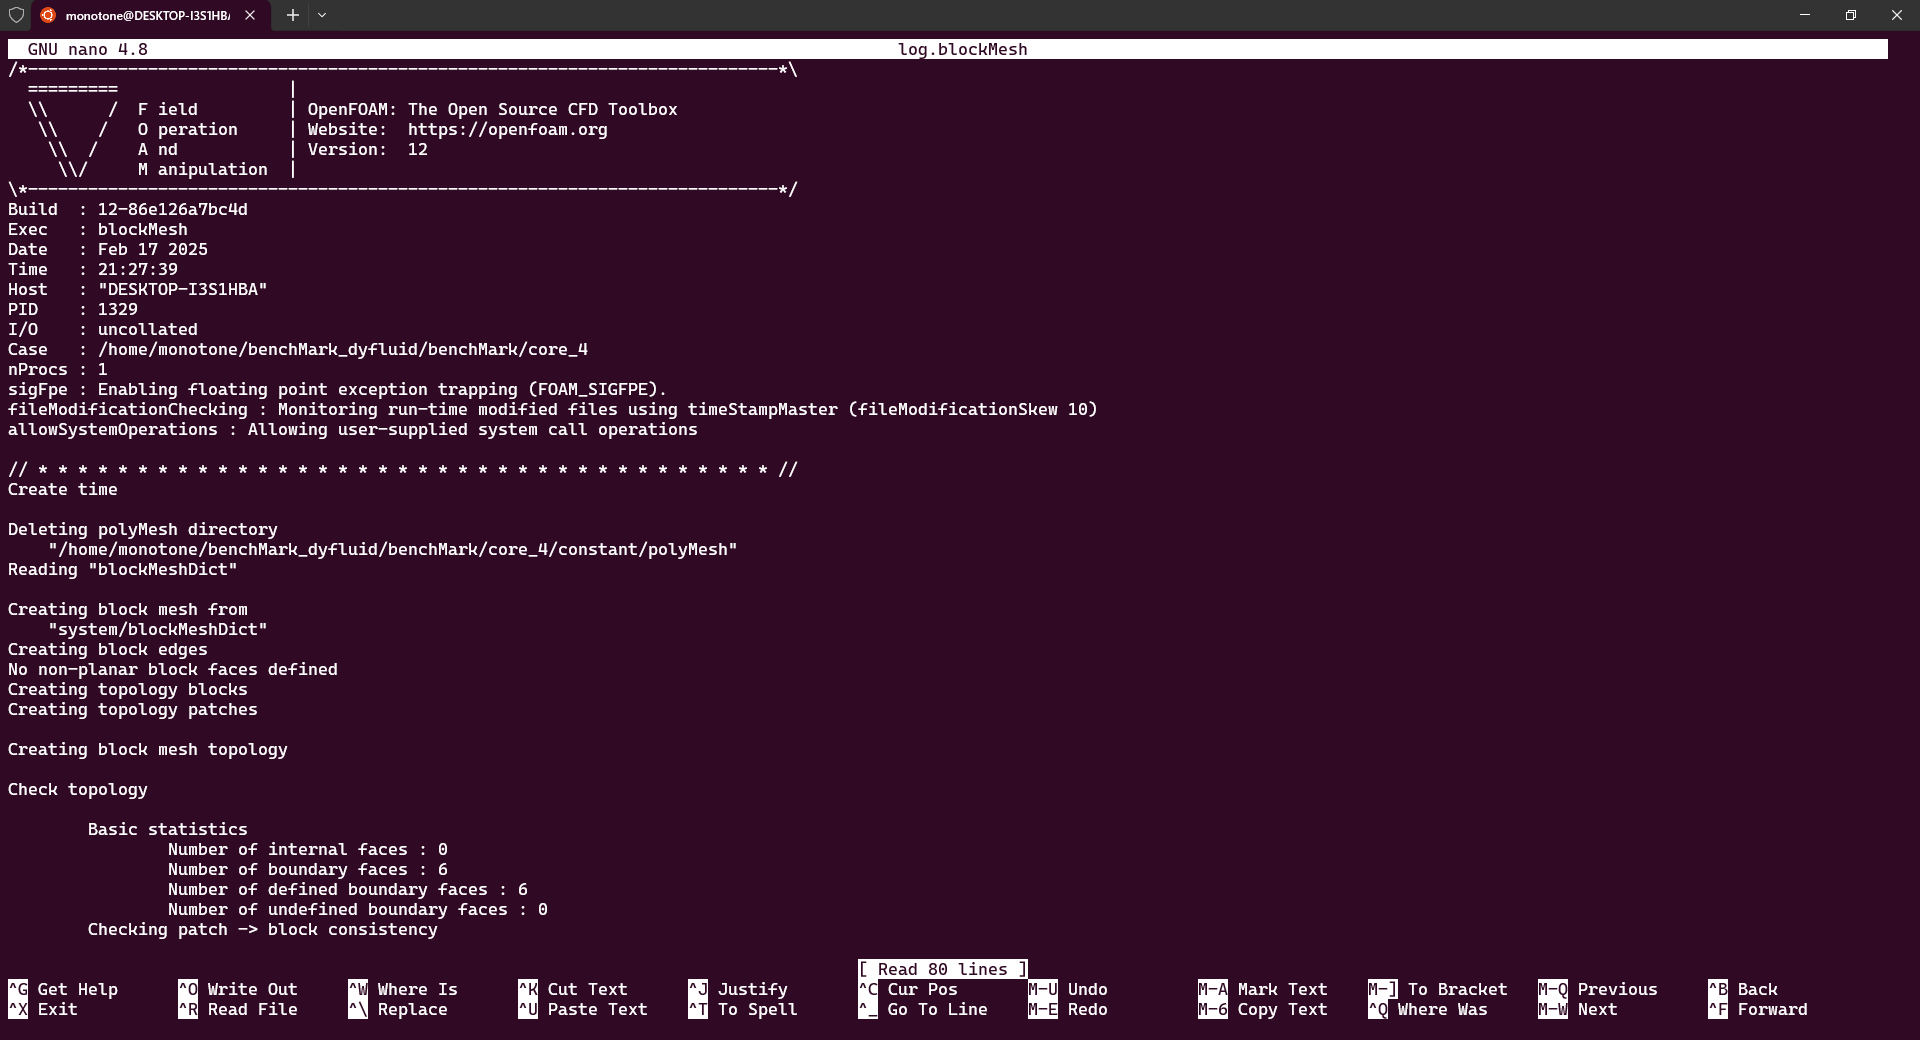Click the M-E Redo shortcut
1920x1040 pixels.
[1068, 1009]
